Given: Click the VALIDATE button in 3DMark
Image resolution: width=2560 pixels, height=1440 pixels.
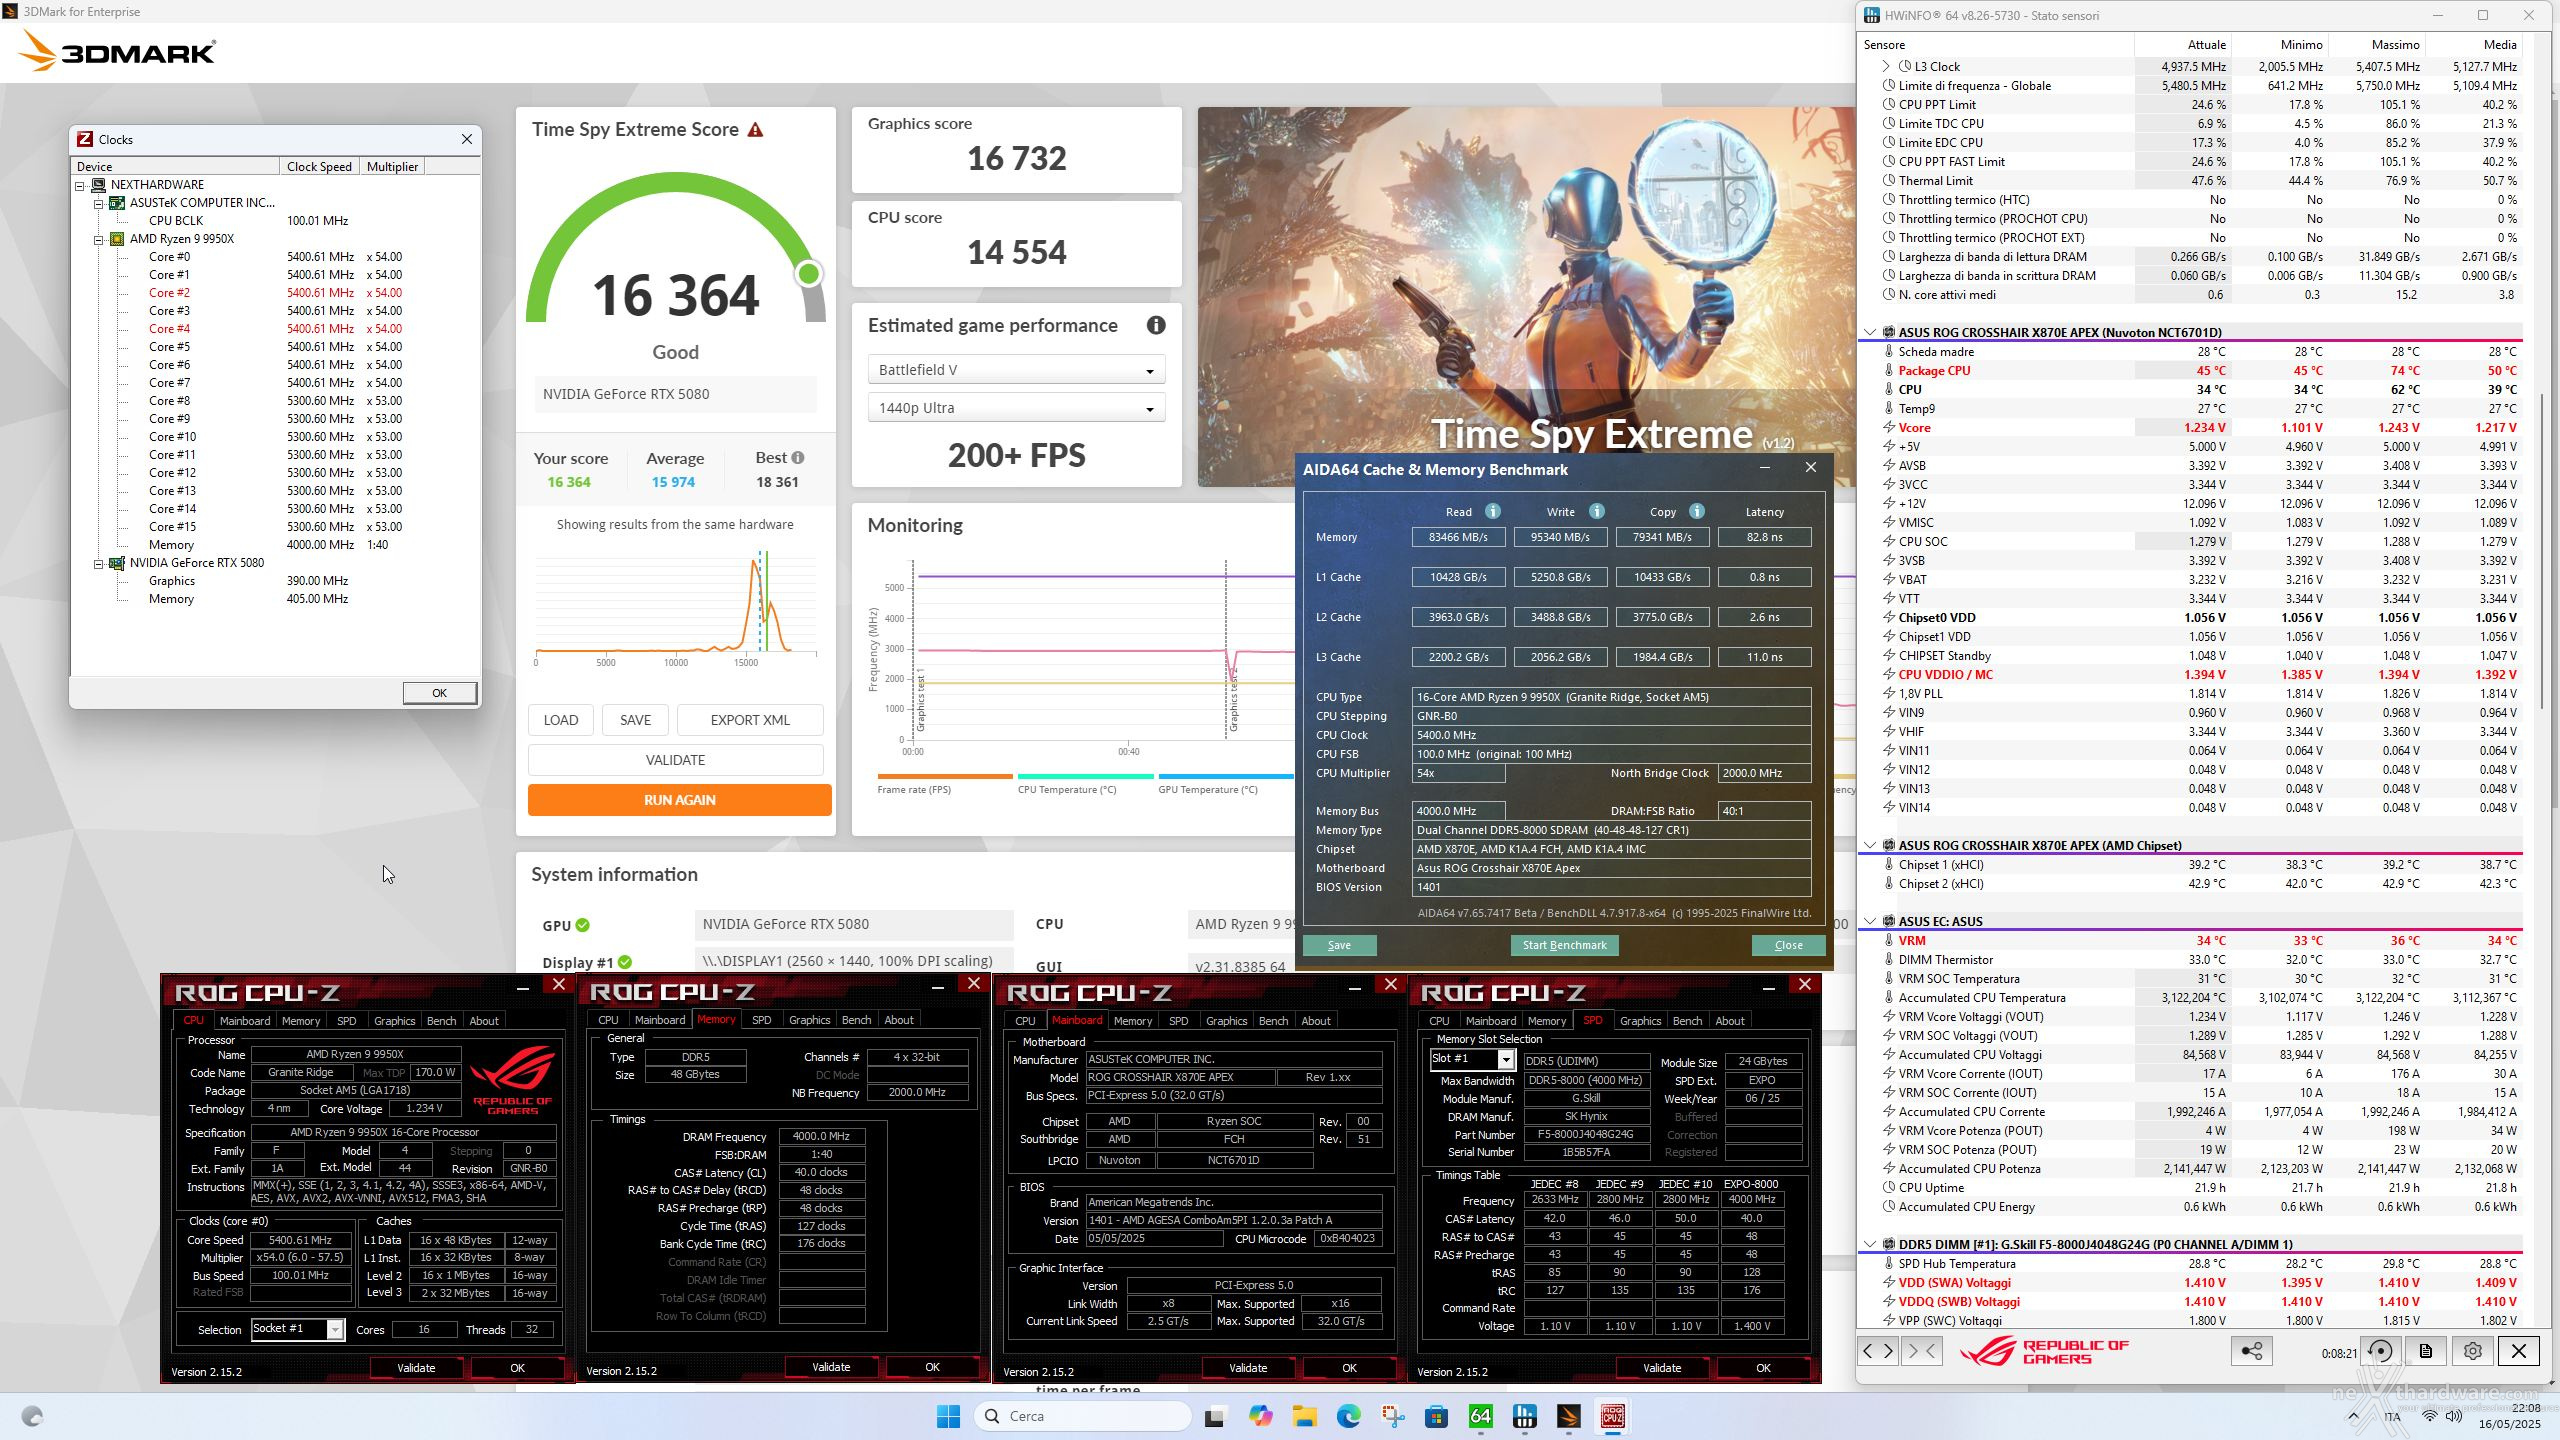Looking at the screenshot, I should point(676,760).
